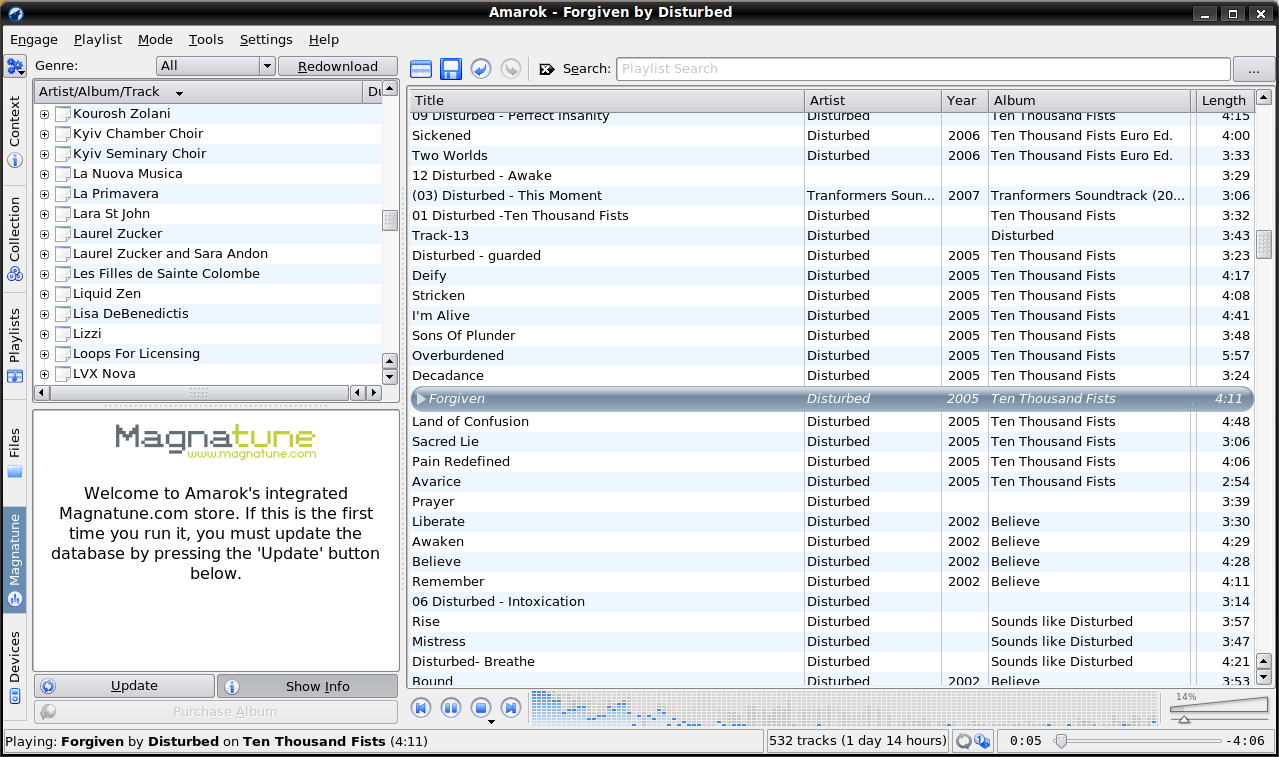Select 'Les Filles de Sainte Colombe' artist

(166, 274)
